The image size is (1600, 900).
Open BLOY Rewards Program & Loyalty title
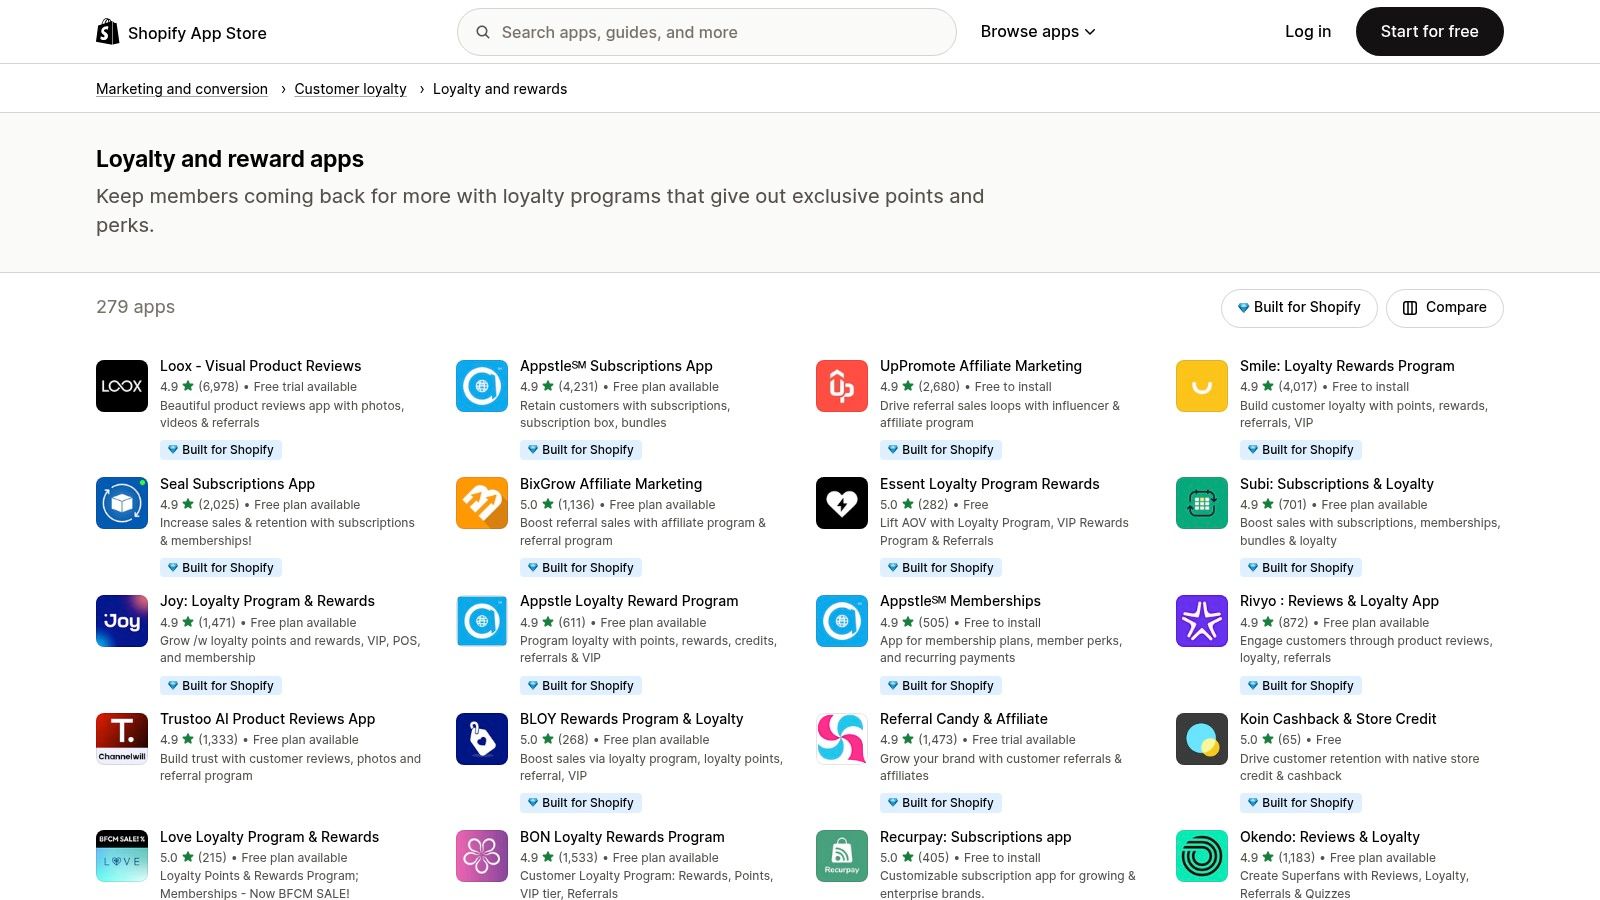(631, 719)
